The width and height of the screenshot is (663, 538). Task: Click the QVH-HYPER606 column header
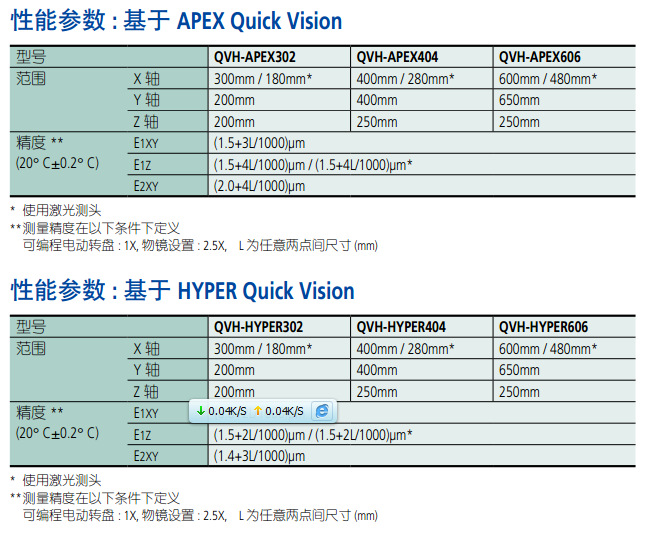click(543, 327)
